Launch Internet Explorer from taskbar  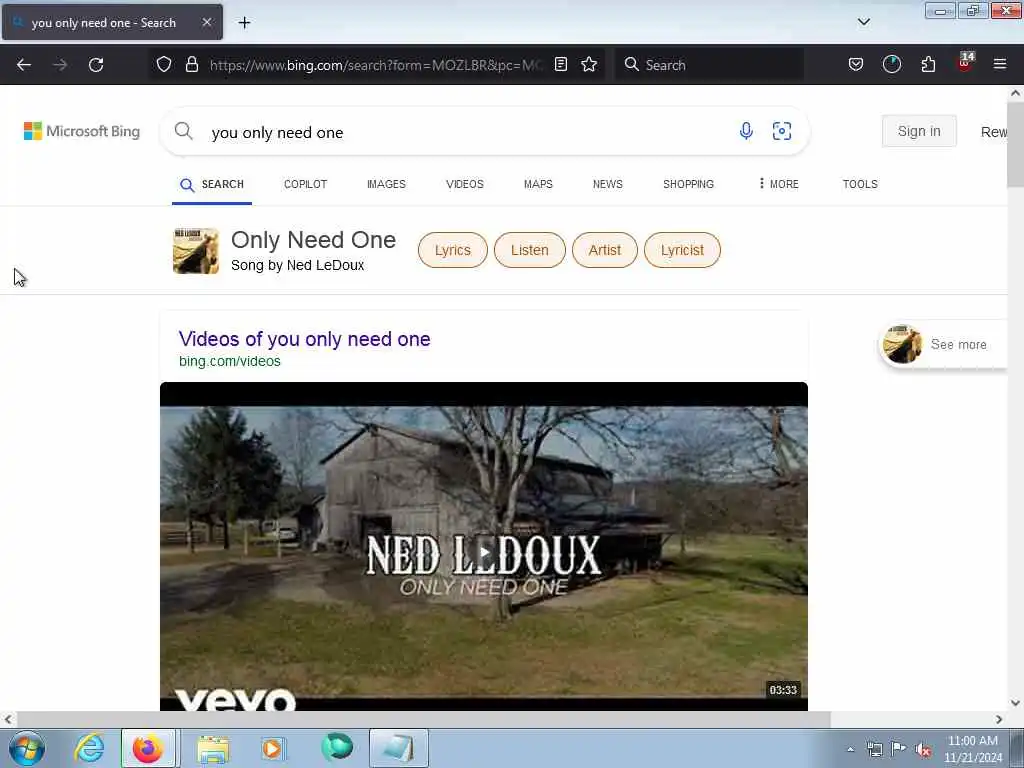click(89, 748)
